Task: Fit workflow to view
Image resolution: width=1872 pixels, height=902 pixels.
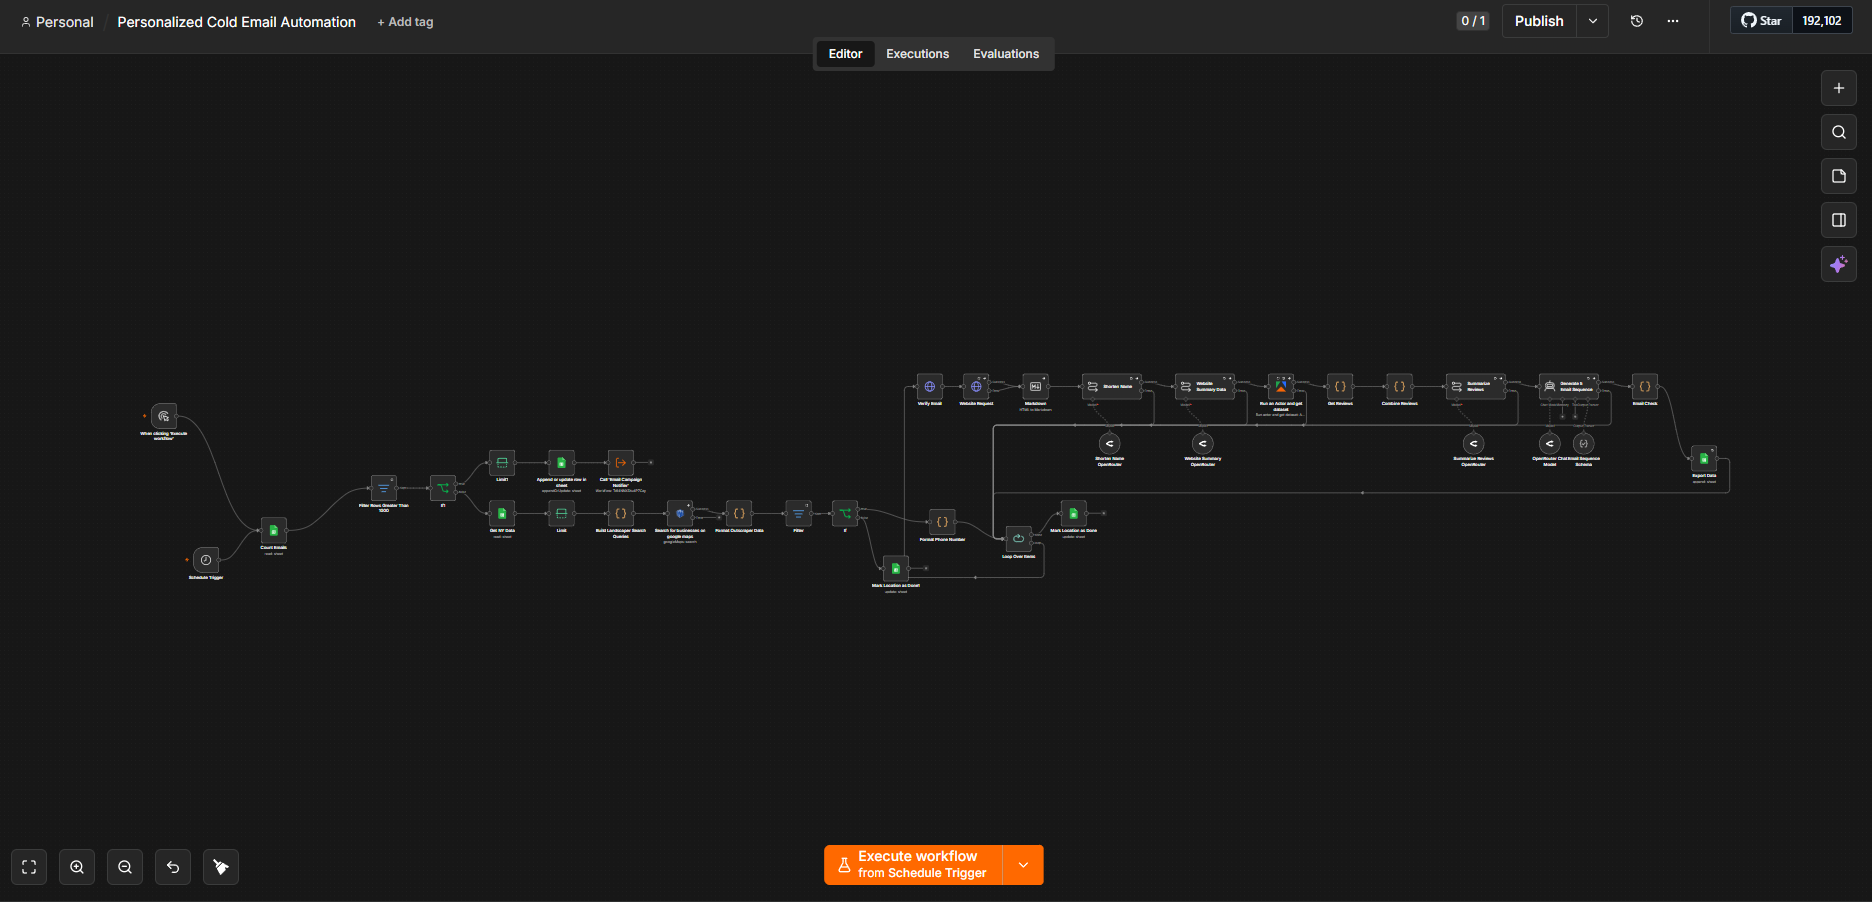Action: (x=29, y=867)
